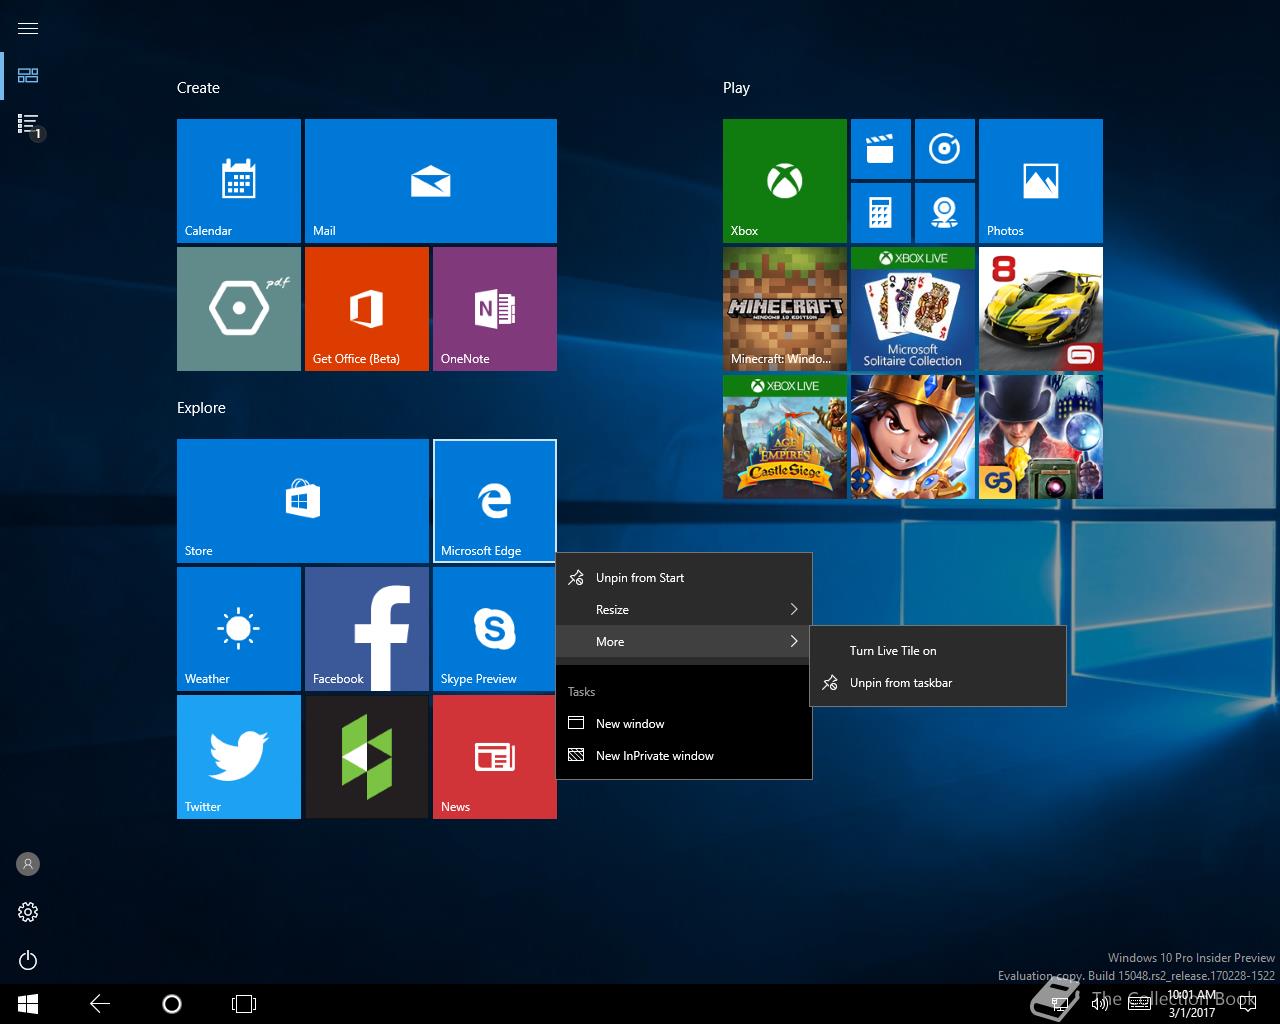Viewport: 1280px width, 1024px height.
Task: Expand the Resize submenu
Action: [684, 610]
